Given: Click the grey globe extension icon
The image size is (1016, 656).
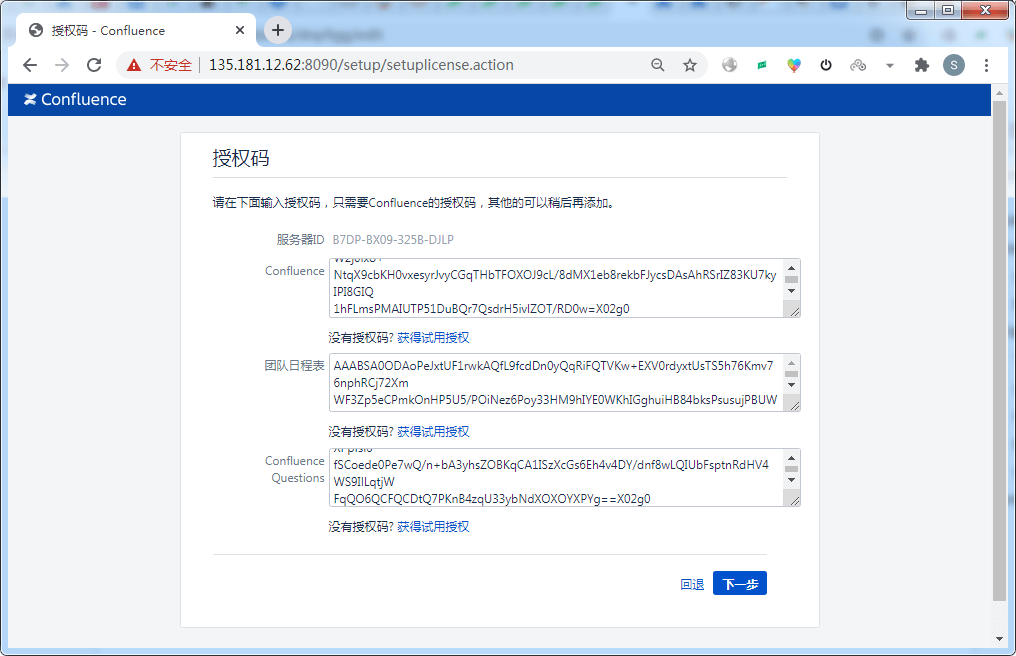Looking at the screenshot, I should (x=730, y=65).
